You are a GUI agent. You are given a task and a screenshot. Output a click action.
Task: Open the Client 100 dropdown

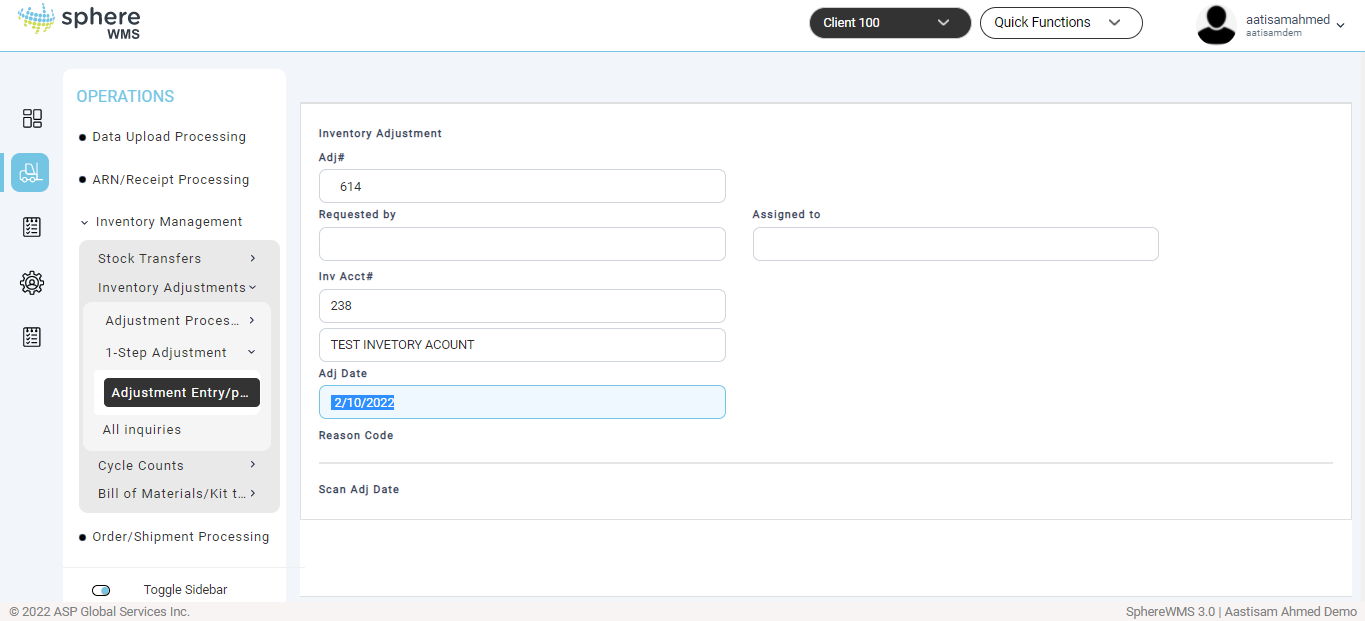click(889, 23)
